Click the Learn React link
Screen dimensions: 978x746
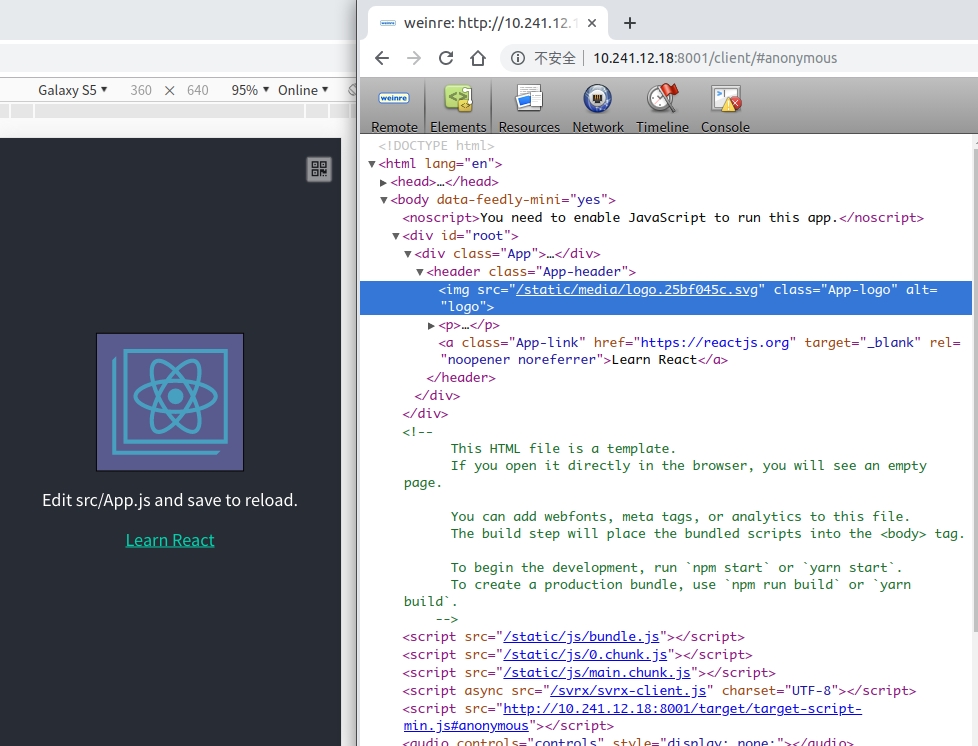[170, 540]
